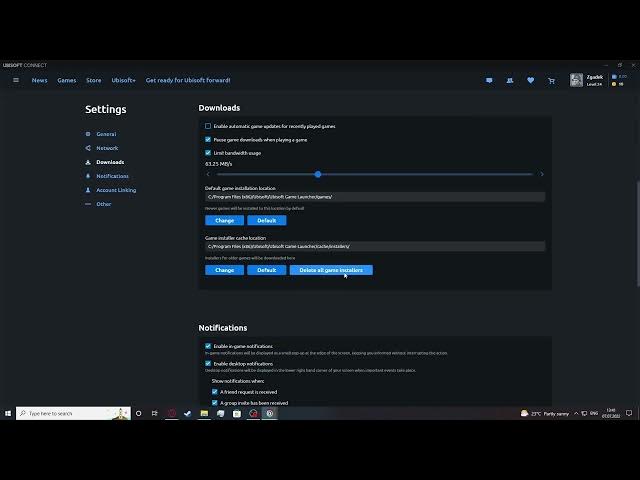Click the bandwidth limit slider handle

pyautogui.click(x=318, y=174)
